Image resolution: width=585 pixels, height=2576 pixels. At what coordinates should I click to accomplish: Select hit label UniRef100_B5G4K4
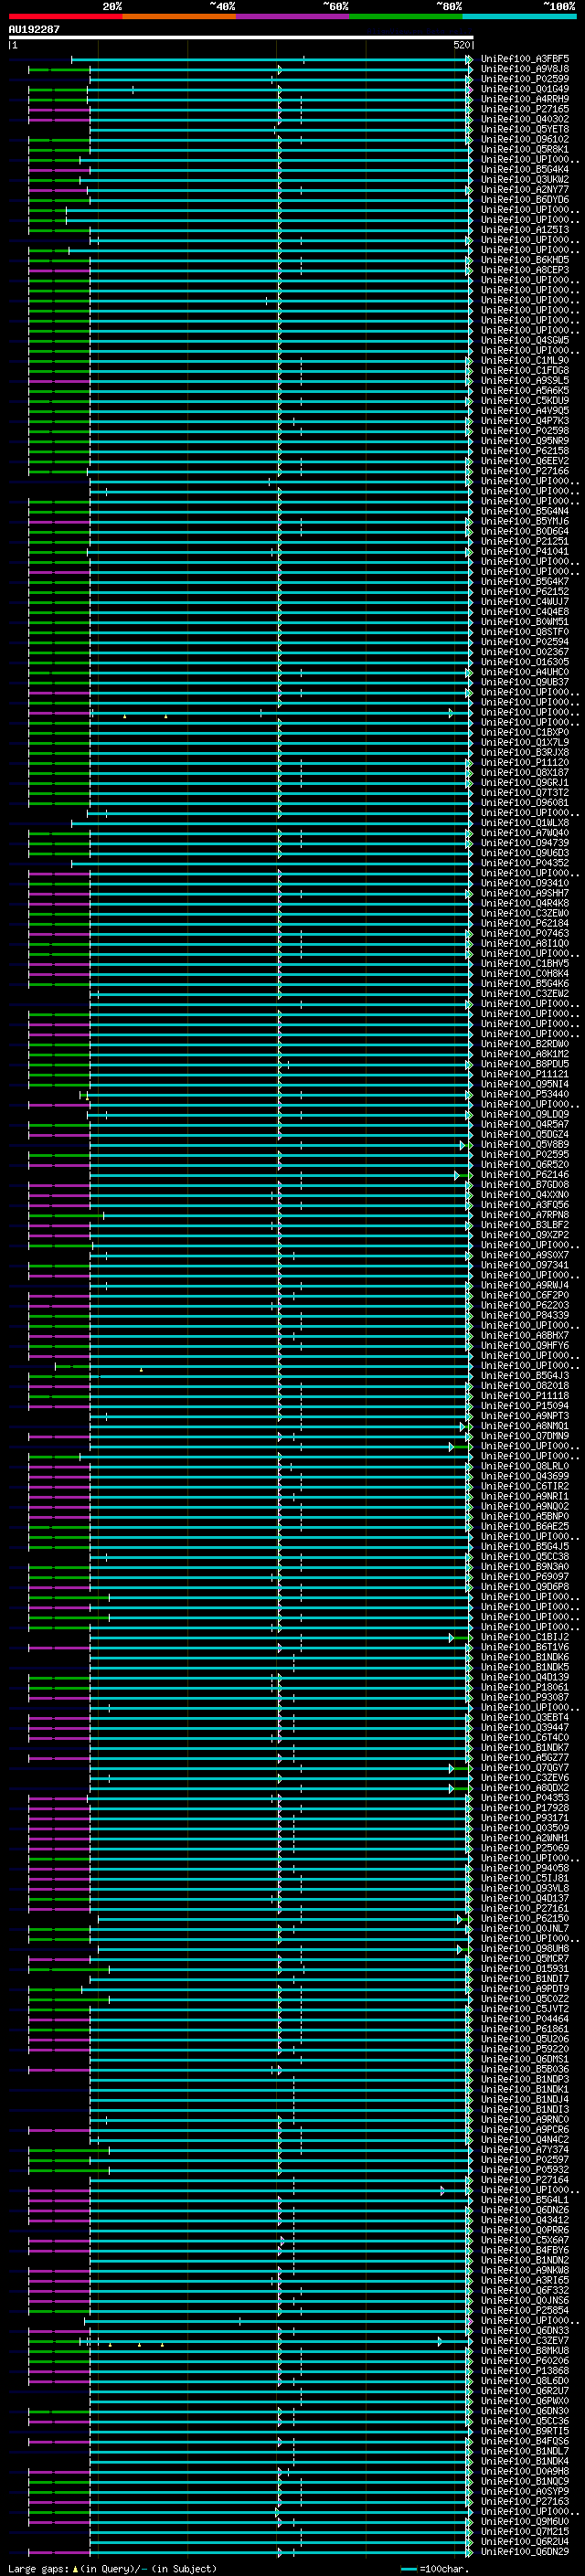coord(525,169)
